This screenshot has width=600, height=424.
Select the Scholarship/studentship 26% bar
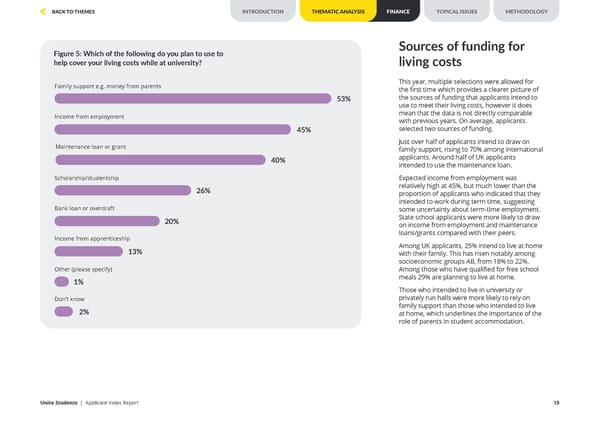122,190
